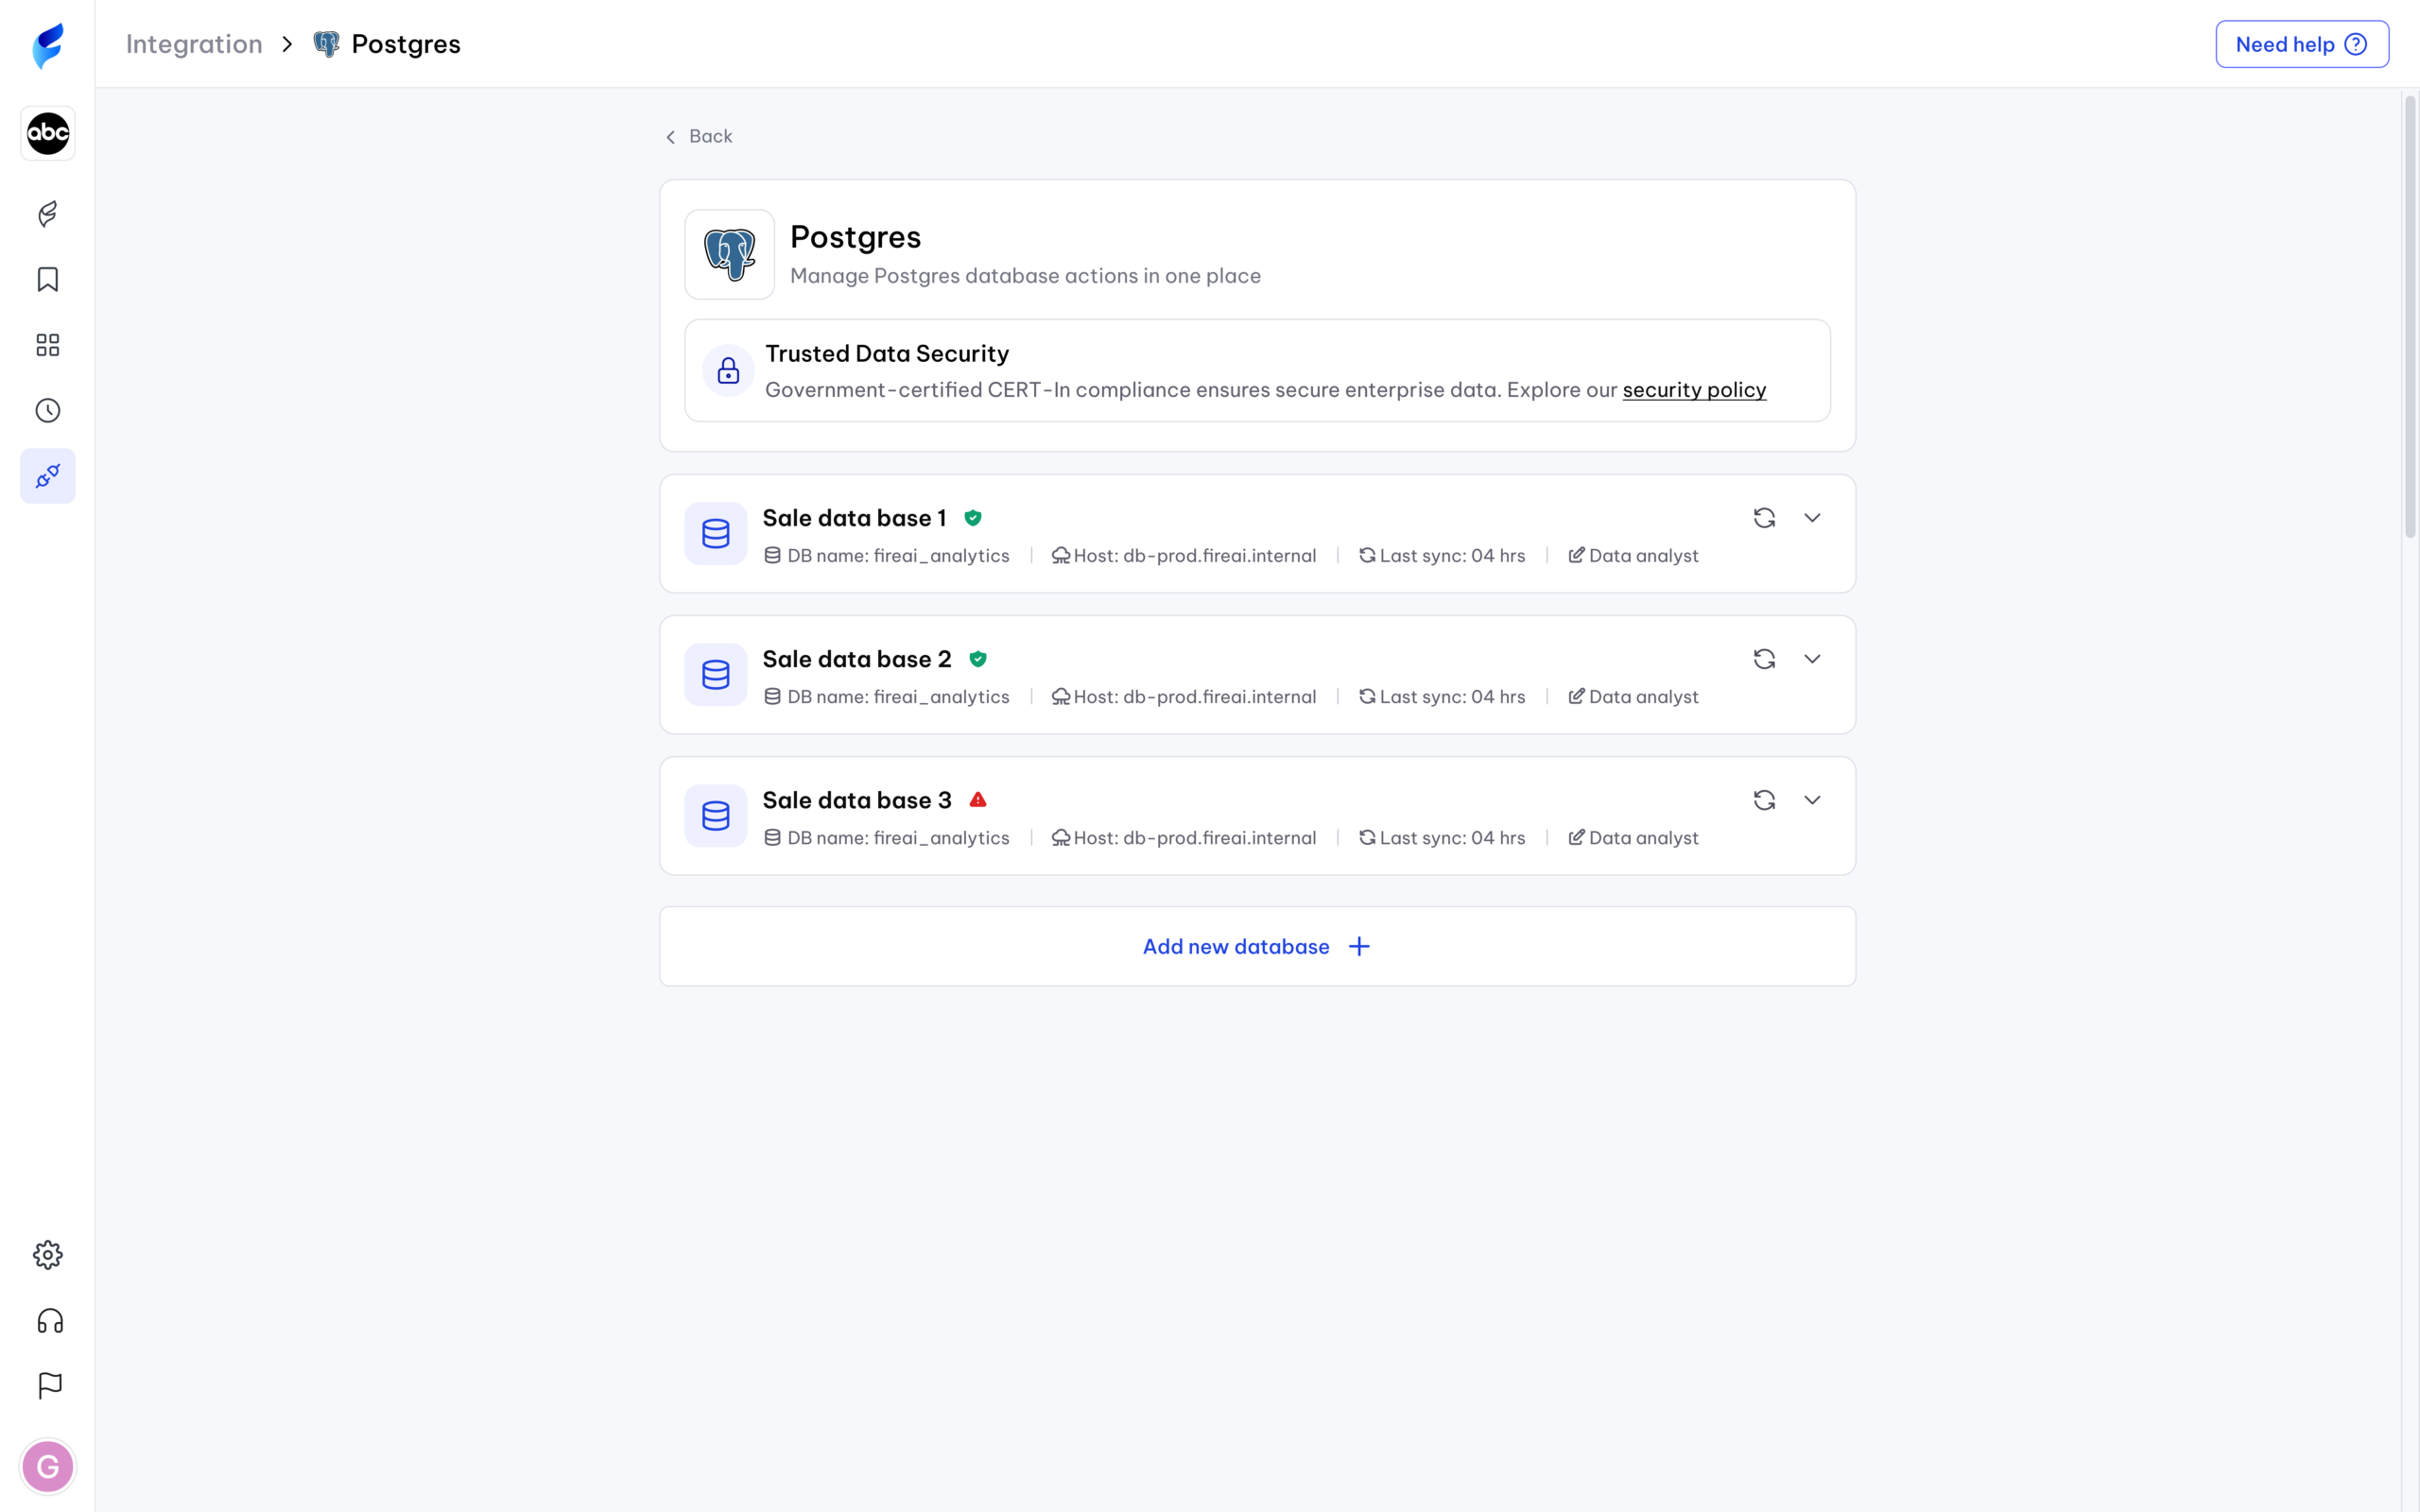The height and width of the screenshot is (1512, 2420).
Task: Open the bookmarks icon in sidebar
Action: tap(47, 279)
